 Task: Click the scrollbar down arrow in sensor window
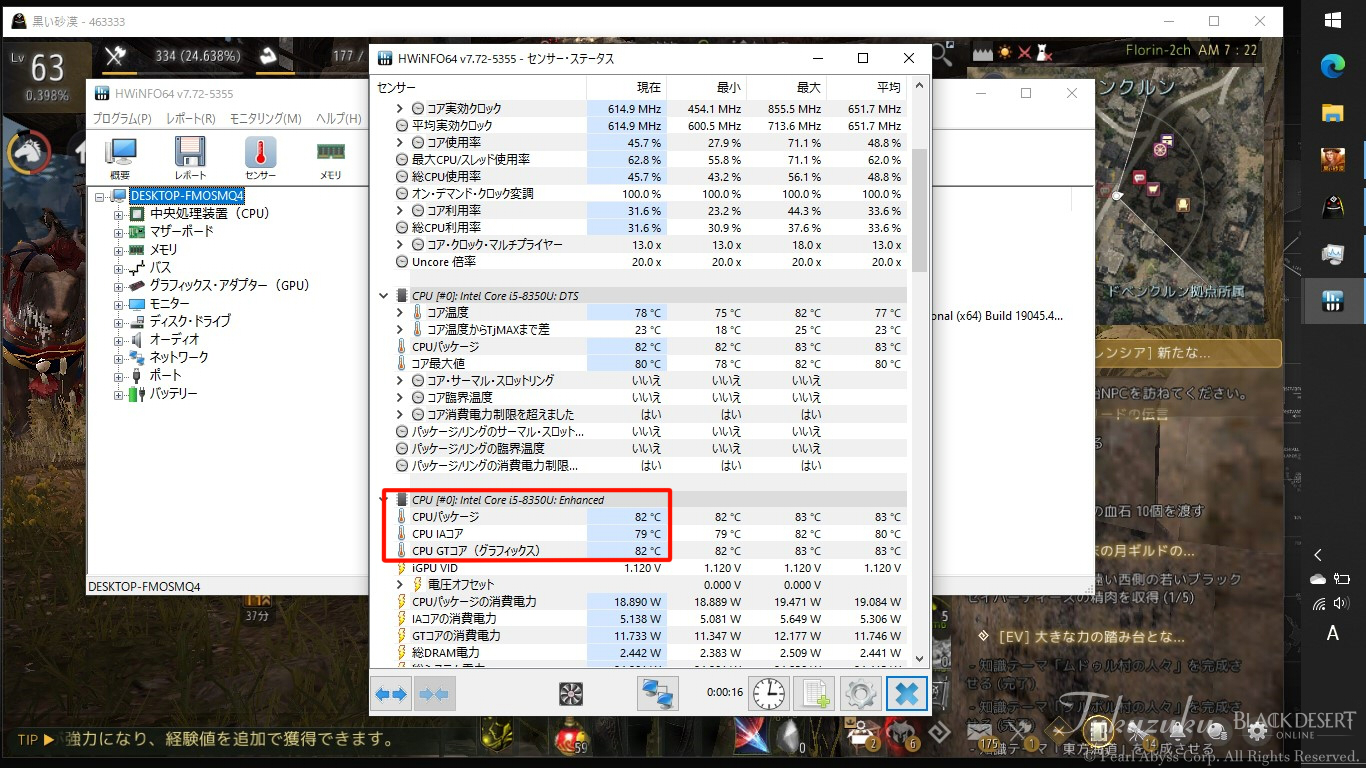tap(920, 659)
